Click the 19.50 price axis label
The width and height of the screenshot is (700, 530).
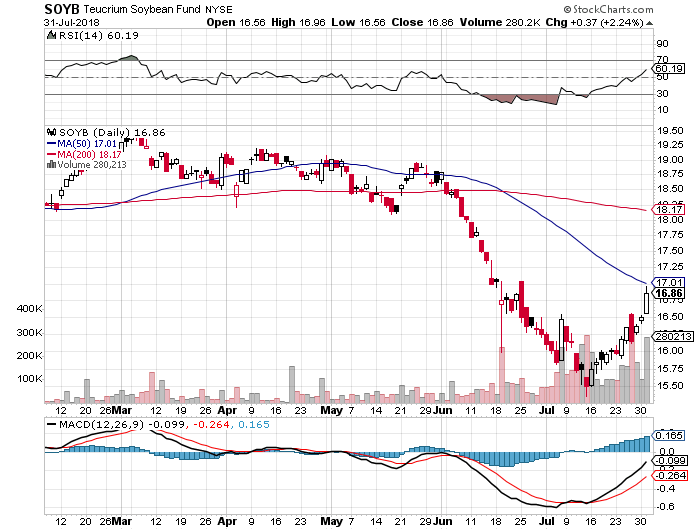pos(670,130)
